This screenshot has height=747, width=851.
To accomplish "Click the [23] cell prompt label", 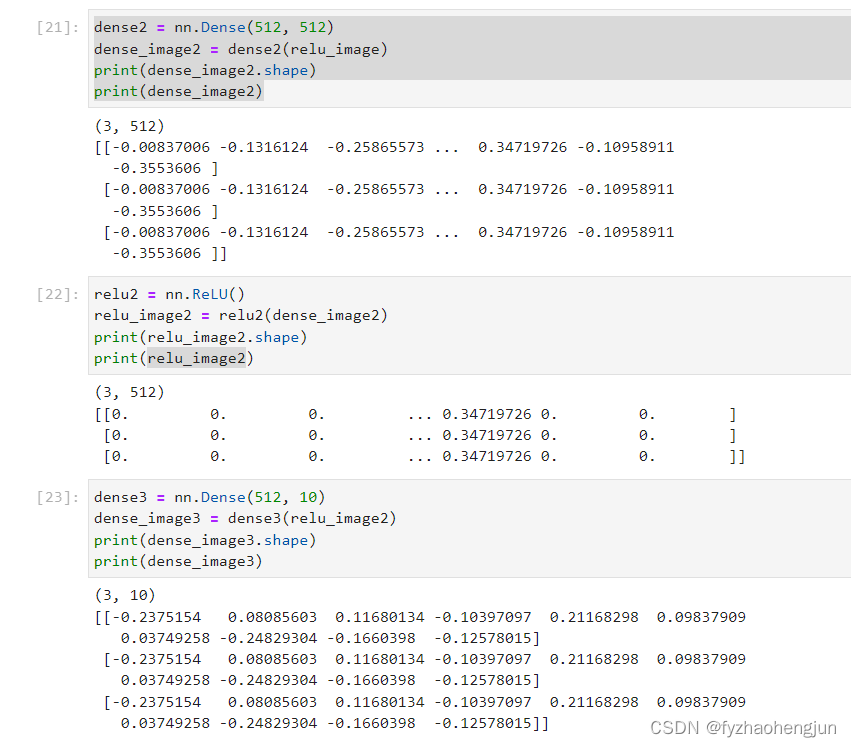I will [x=58, y=497].
